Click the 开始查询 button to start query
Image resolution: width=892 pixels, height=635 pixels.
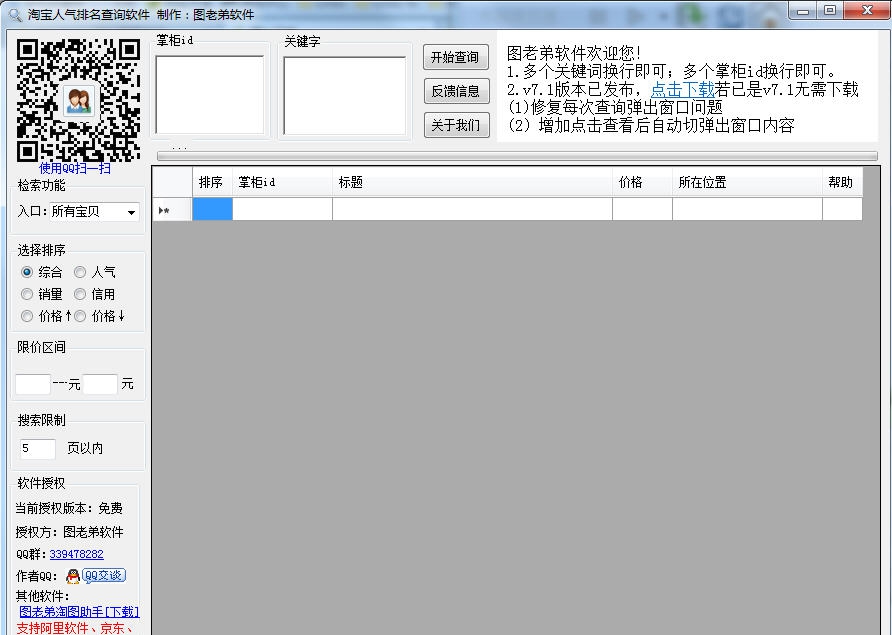tap(456, 56)
